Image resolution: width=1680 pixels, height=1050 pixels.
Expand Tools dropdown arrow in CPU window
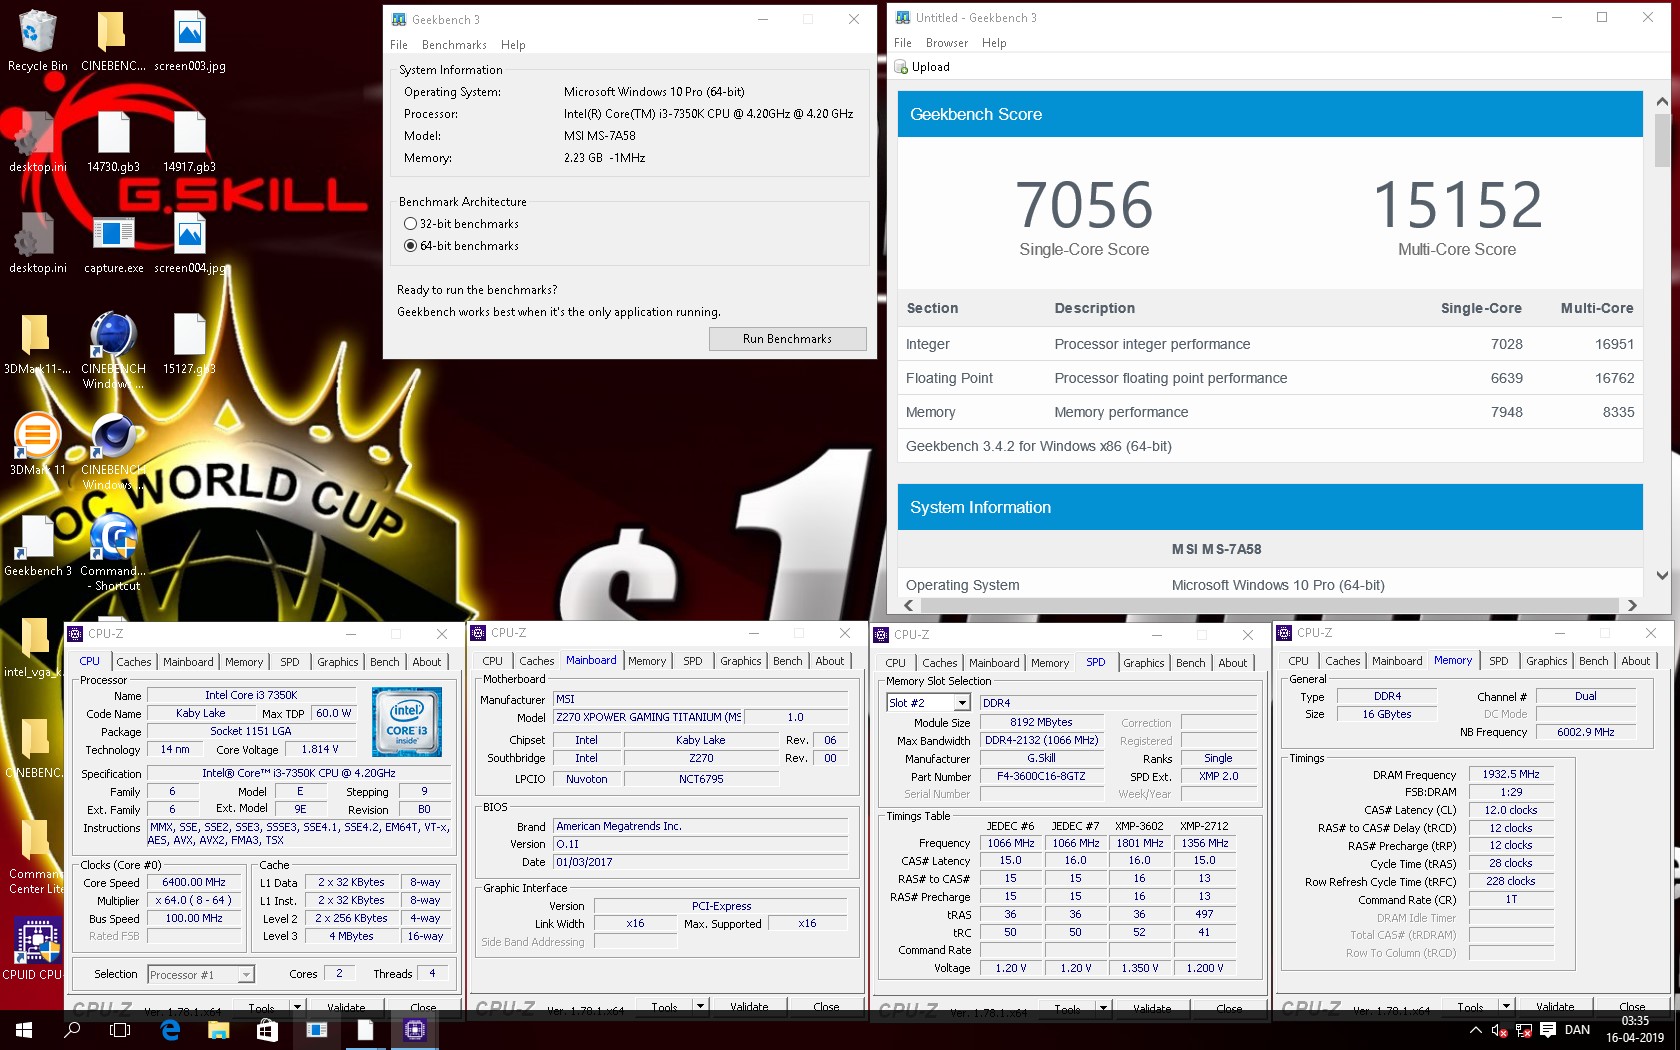[x=296, y=1006]
